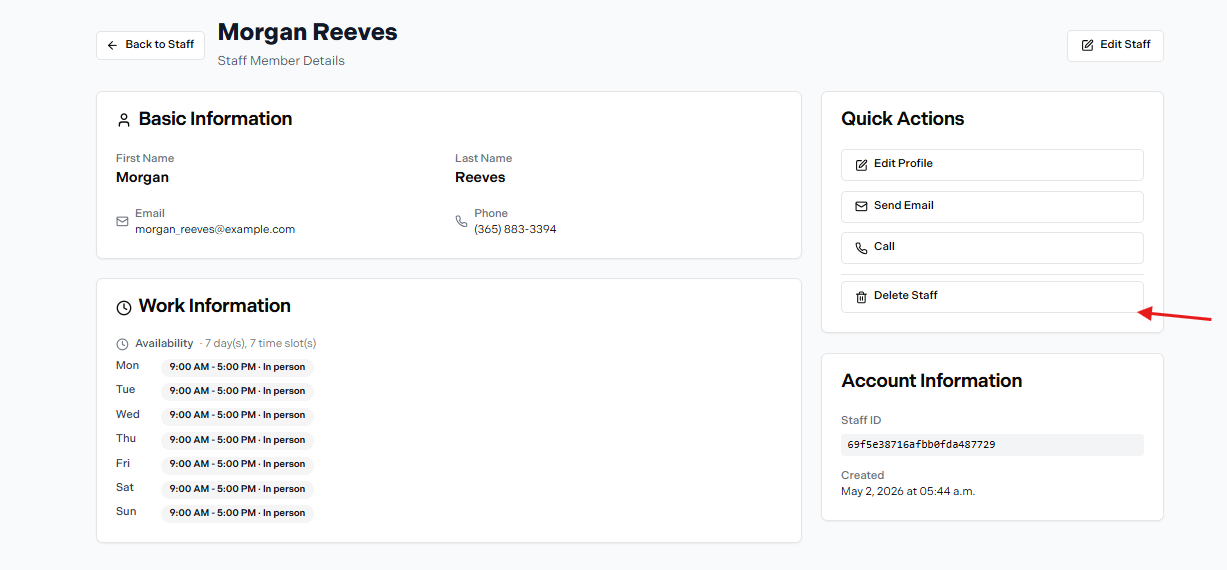Click the Morgan Reeves page title
Screen dimensions: 1227x570
point(307,32)
